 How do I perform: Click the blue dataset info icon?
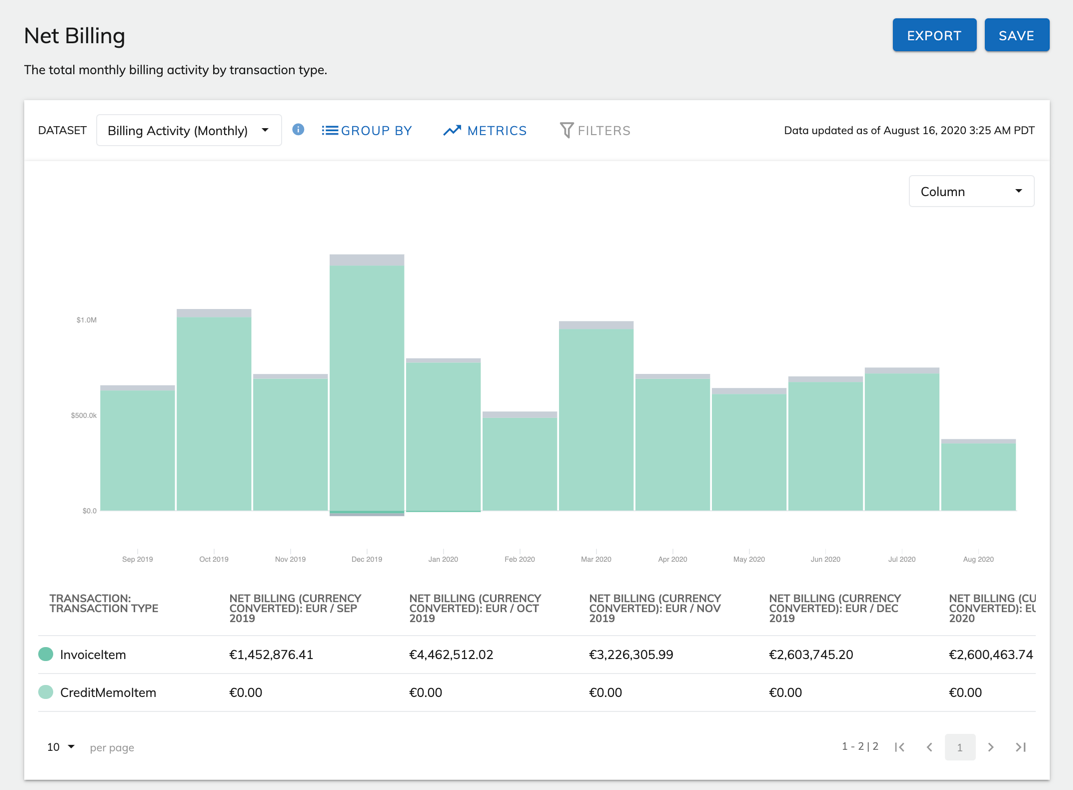[298, 130]
